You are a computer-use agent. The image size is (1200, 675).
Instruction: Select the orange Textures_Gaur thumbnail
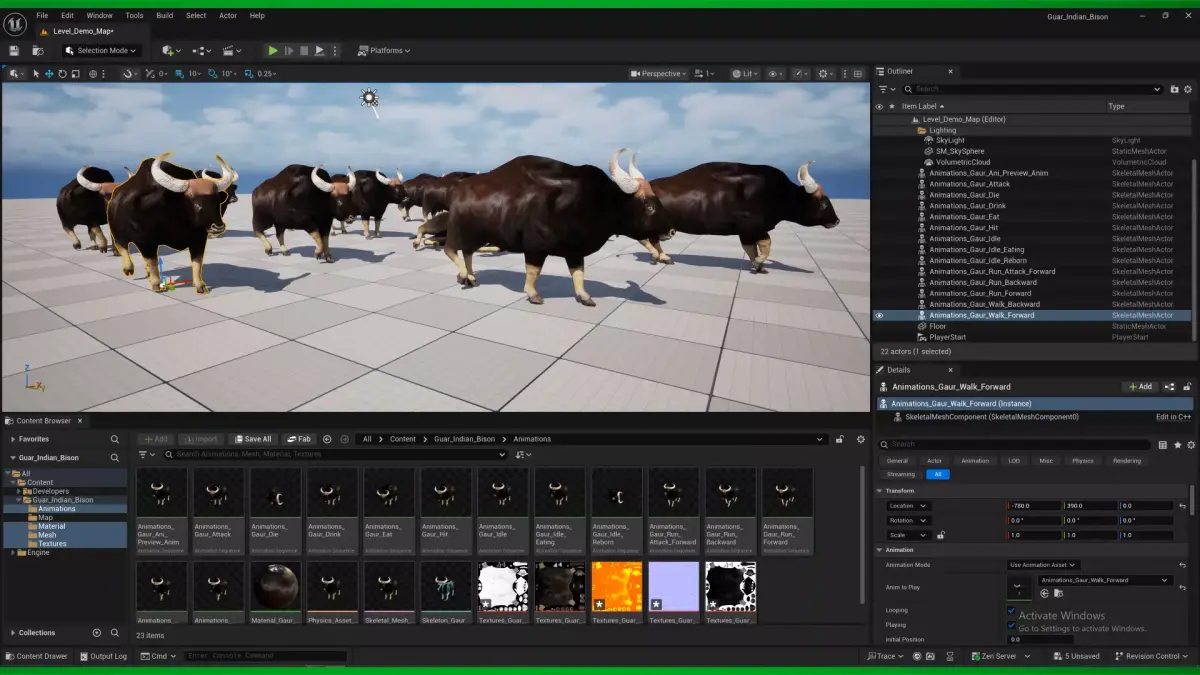coord(617,586)
